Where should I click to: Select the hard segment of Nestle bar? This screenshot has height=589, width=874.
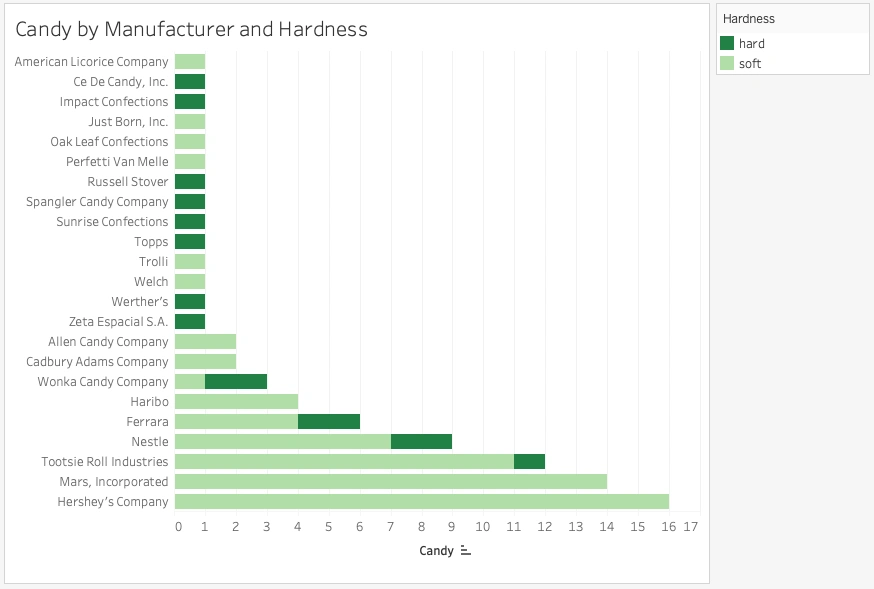pyautogui.click(x=421, y=442)
